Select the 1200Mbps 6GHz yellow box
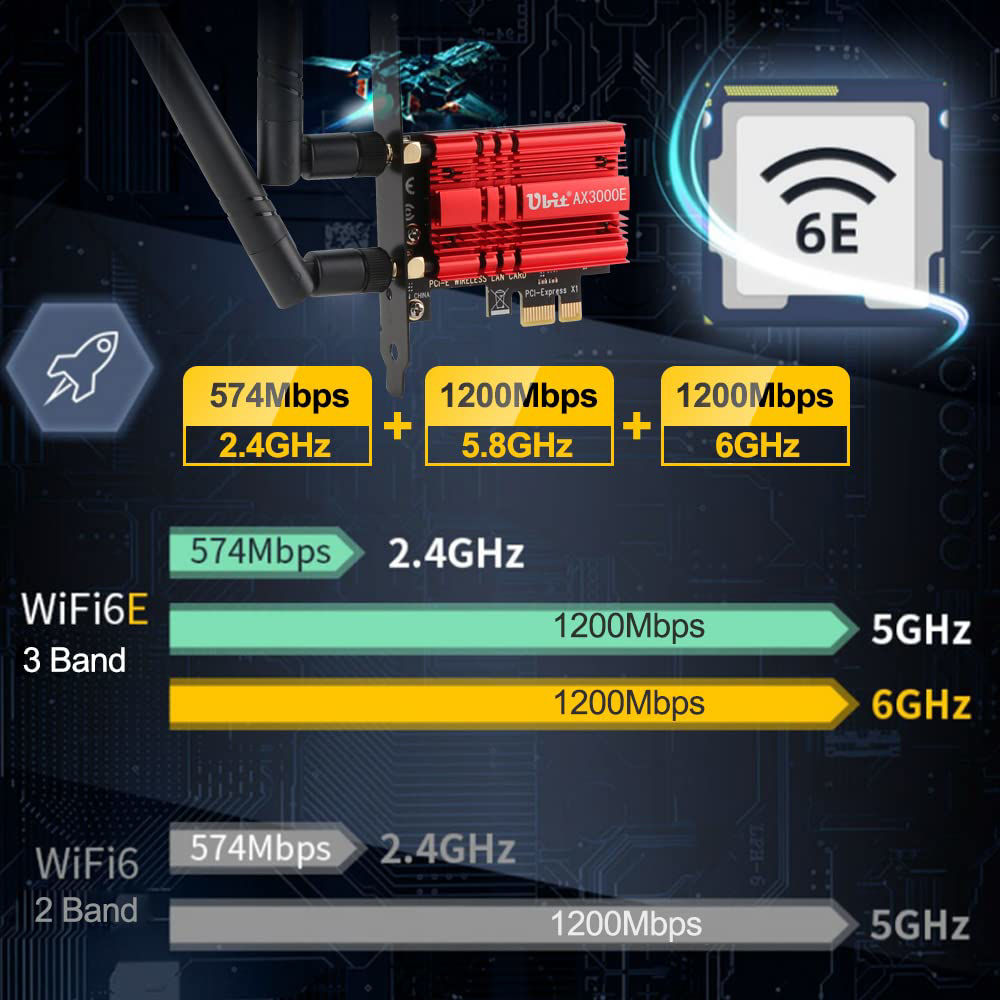The height and width of the screenshot is (1000, 1000). pos(755,416)
